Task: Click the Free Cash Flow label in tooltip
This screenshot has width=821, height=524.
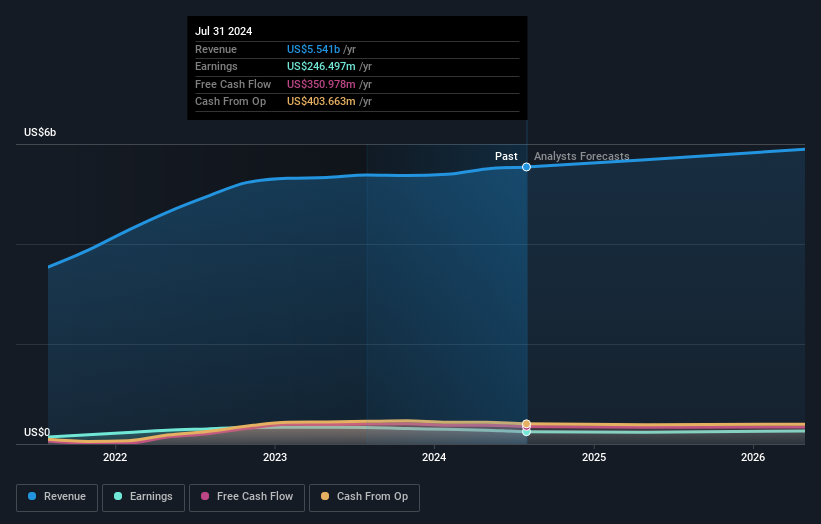Action: (x=233, y=84)
